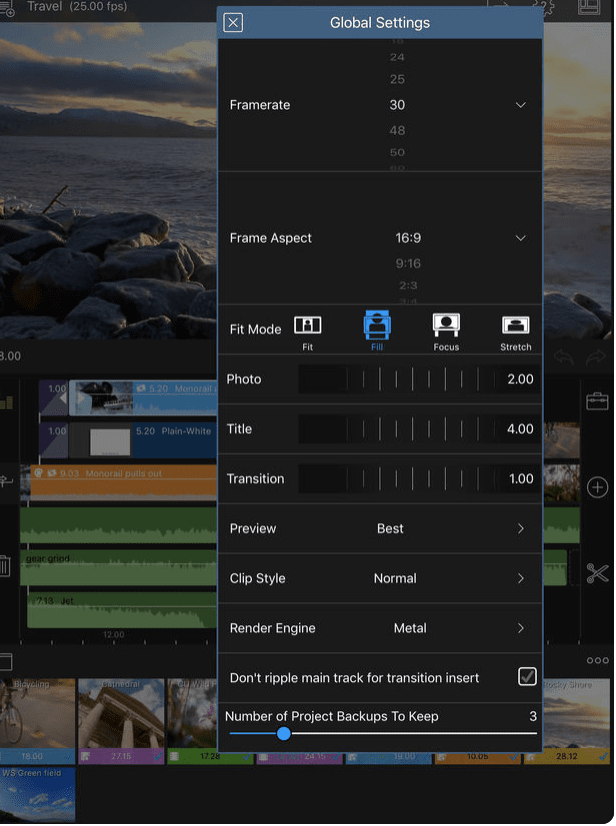The image size is (616, 826).
Task: Choose the Focus fit mode icon
Action: [446, 326]
